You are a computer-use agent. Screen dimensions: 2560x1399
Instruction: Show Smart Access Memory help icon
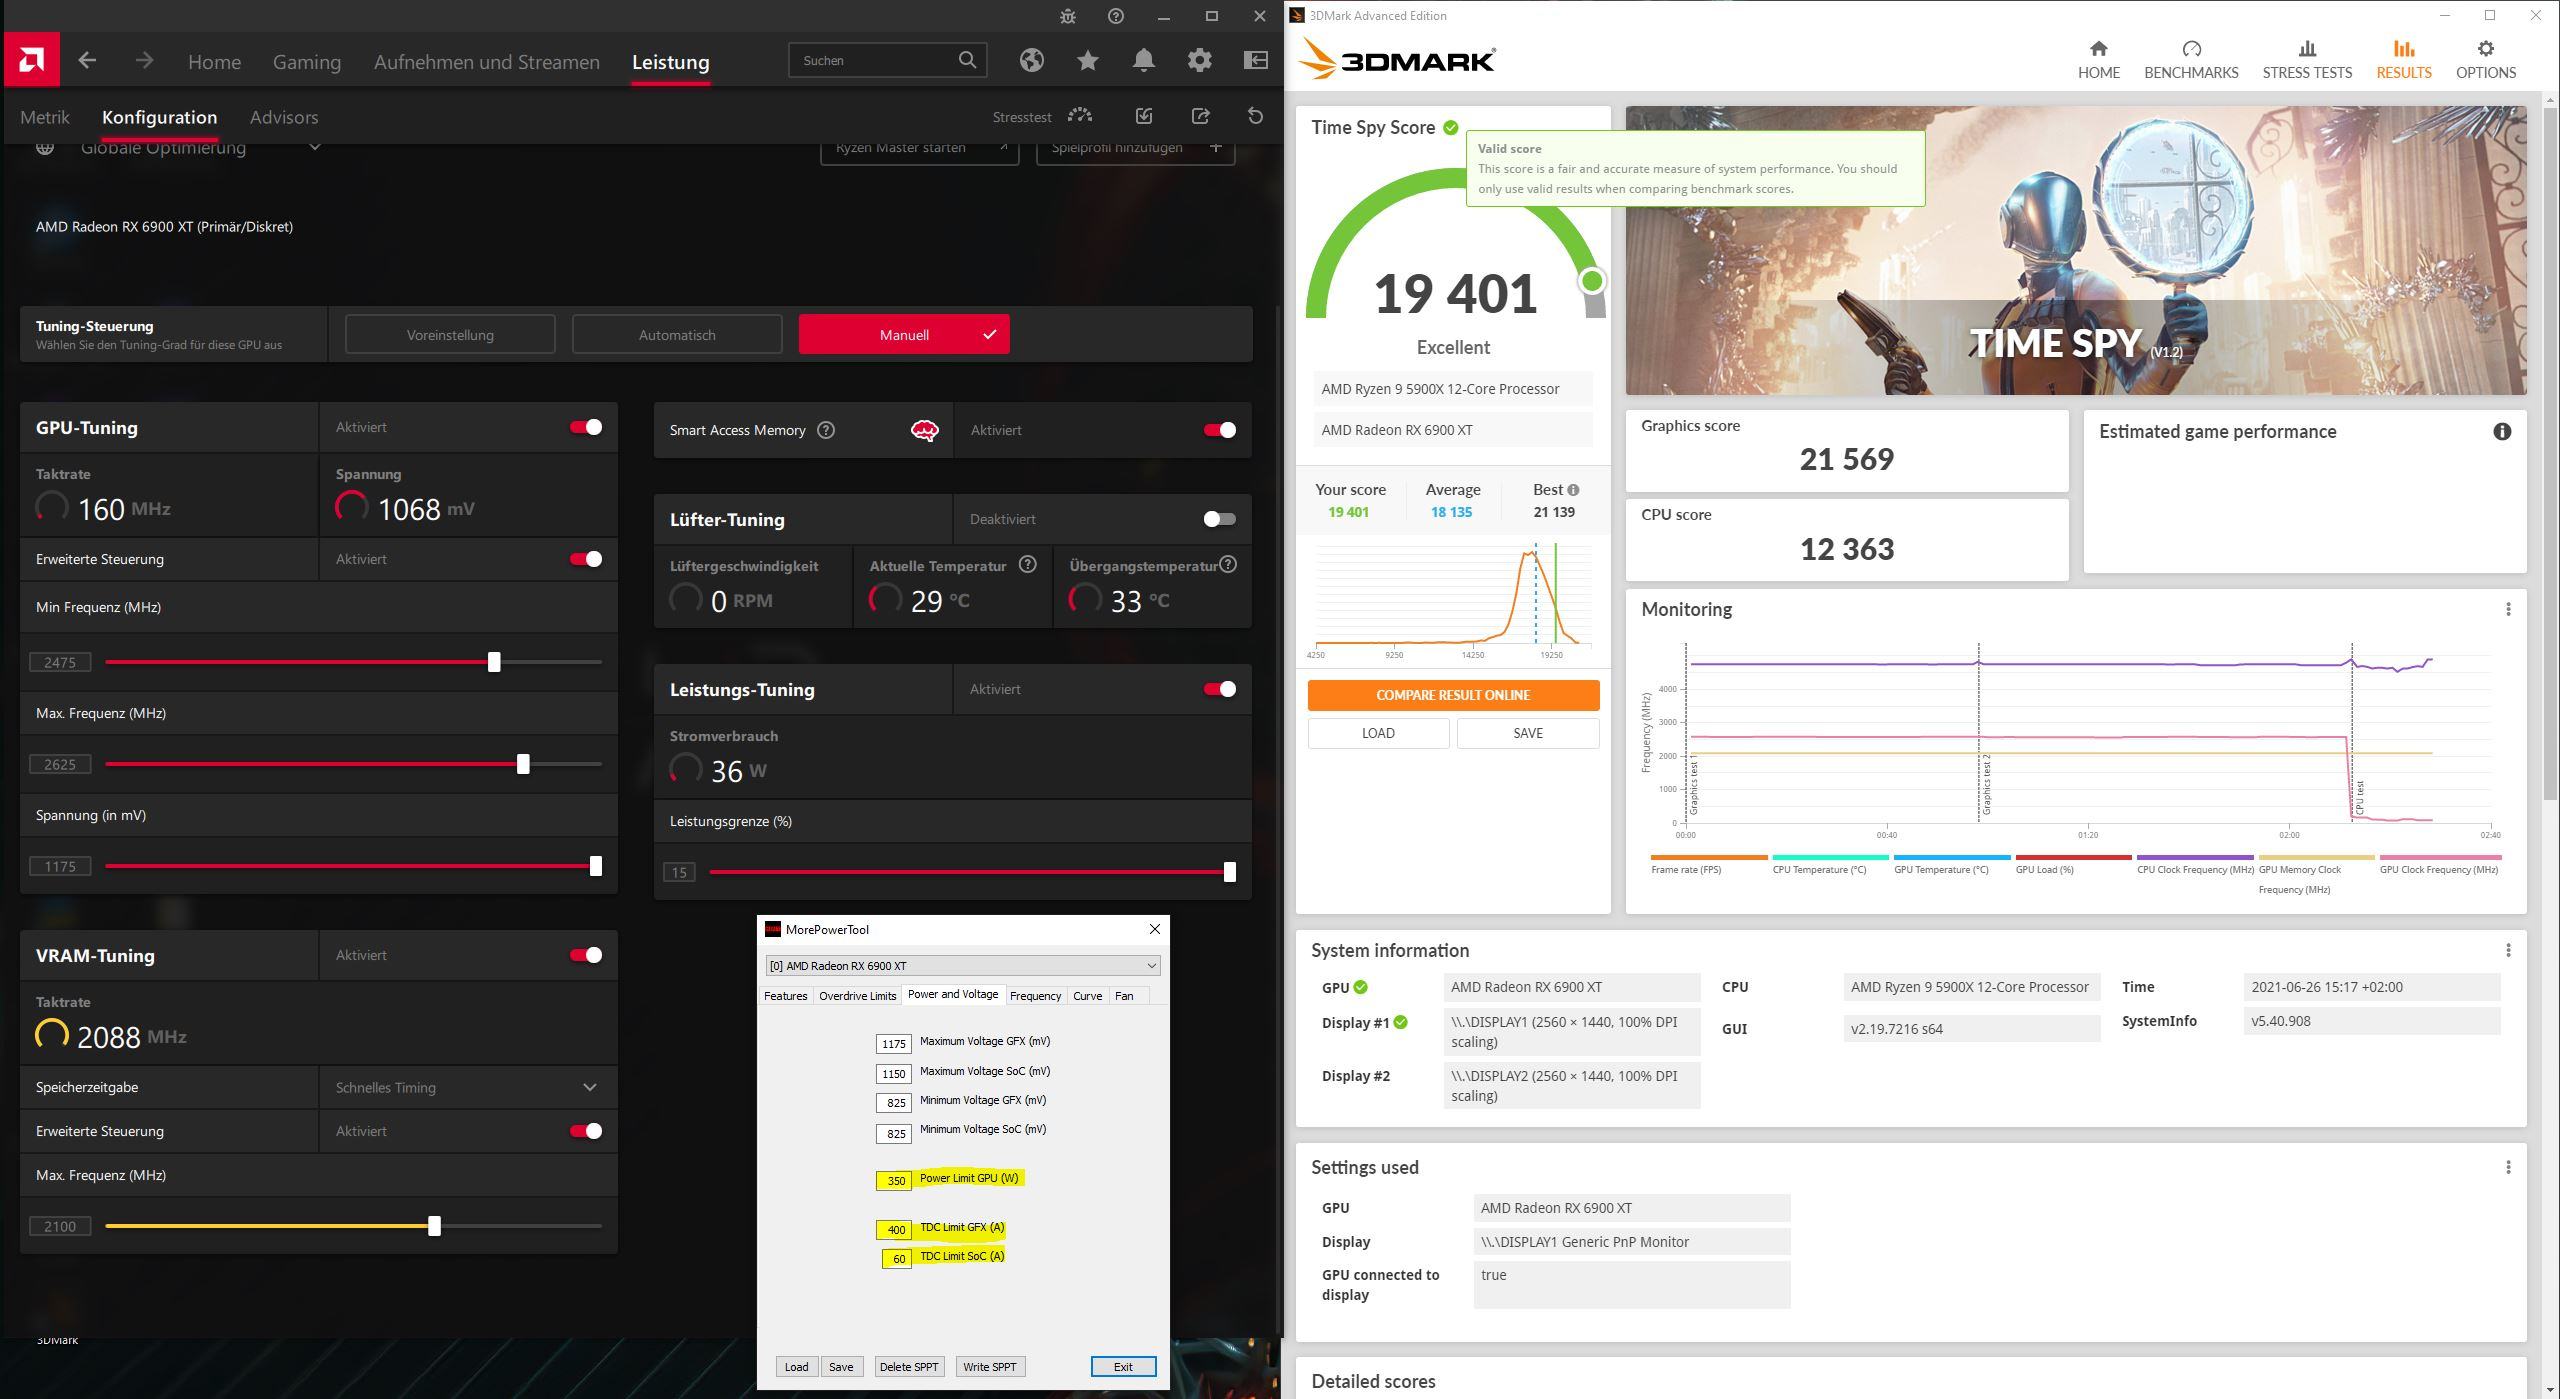point(826,430)
